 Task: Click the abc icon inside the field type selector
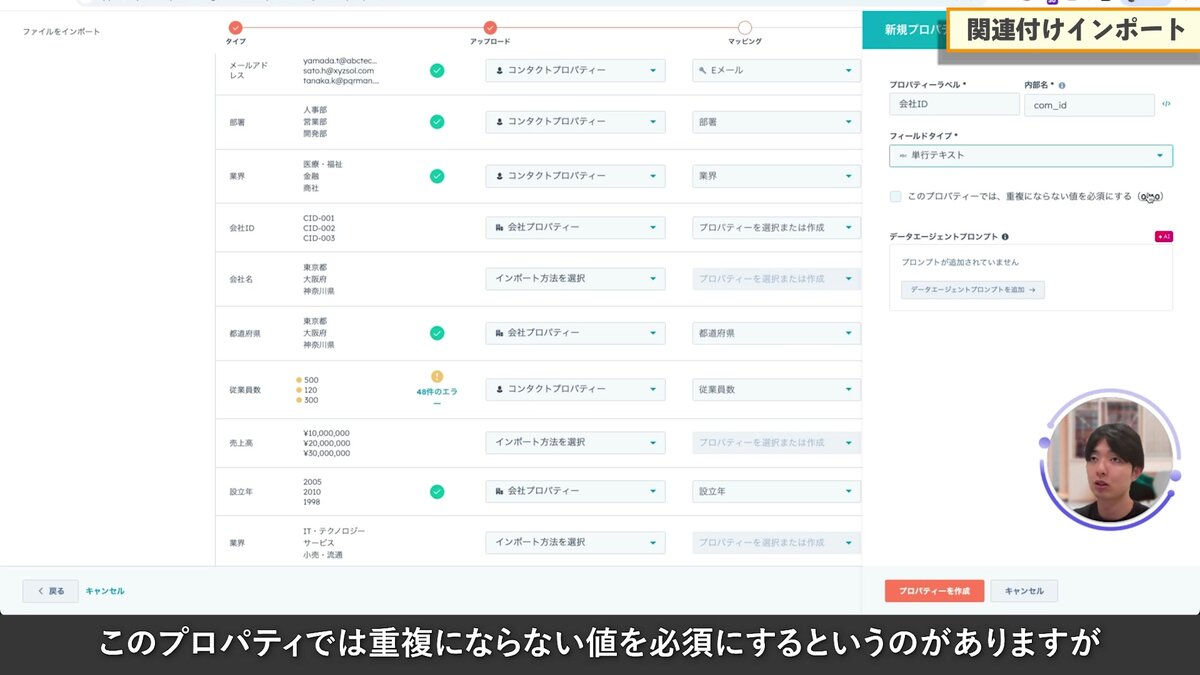(x=903, y=155)
